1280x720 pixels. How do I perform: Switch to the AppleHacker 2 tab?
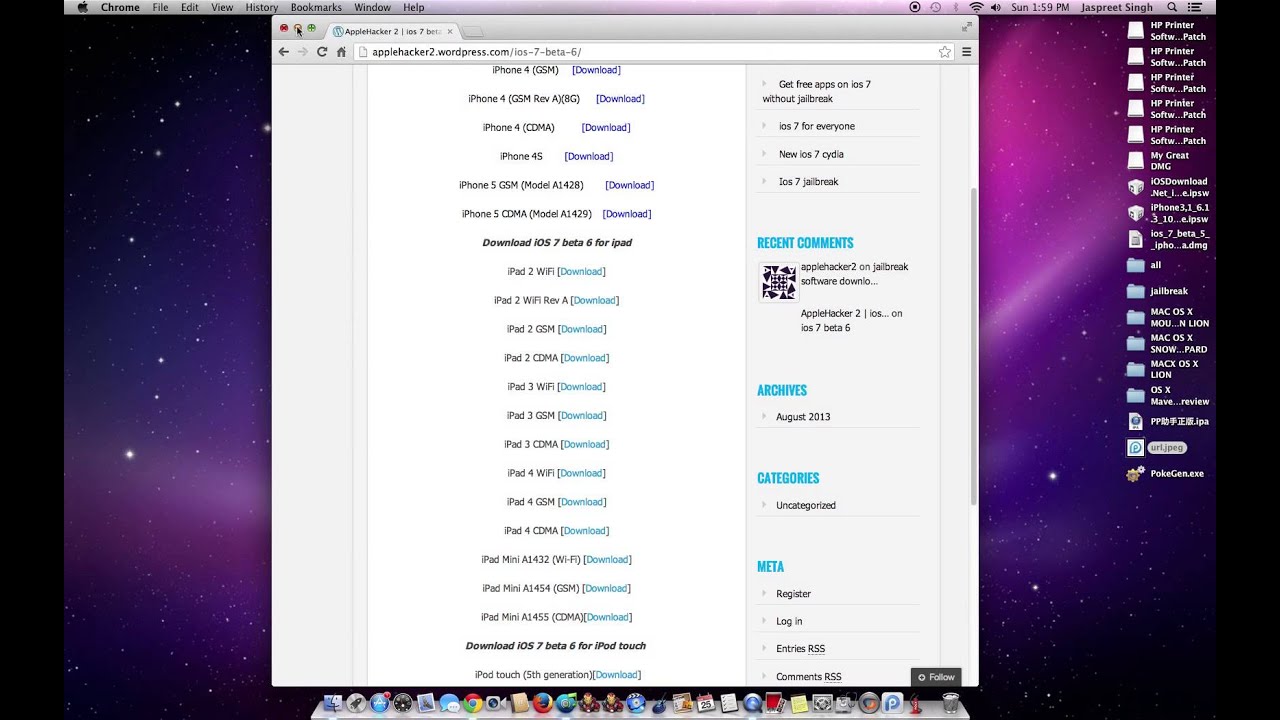coord(393,31)
